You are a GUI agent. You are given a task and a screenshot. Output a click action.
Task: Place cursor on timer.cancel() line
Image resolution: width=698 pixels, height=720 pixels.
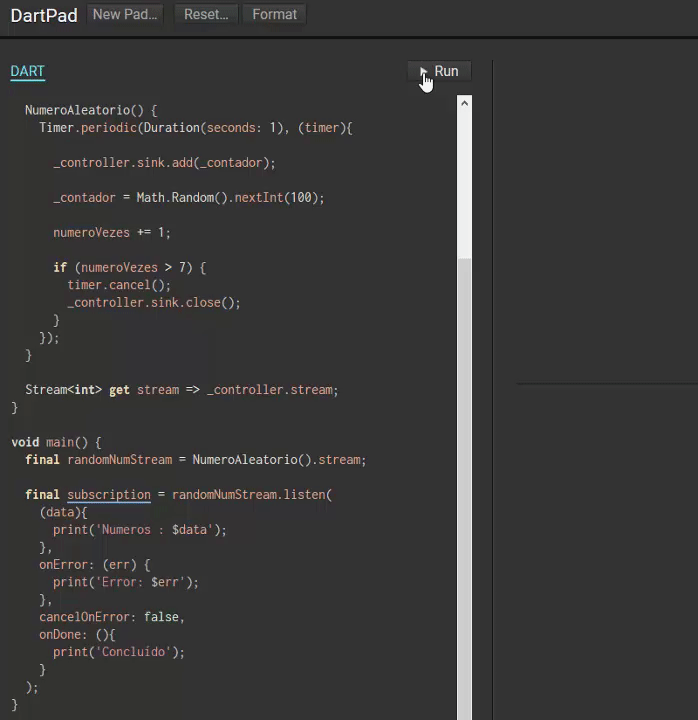119,285
